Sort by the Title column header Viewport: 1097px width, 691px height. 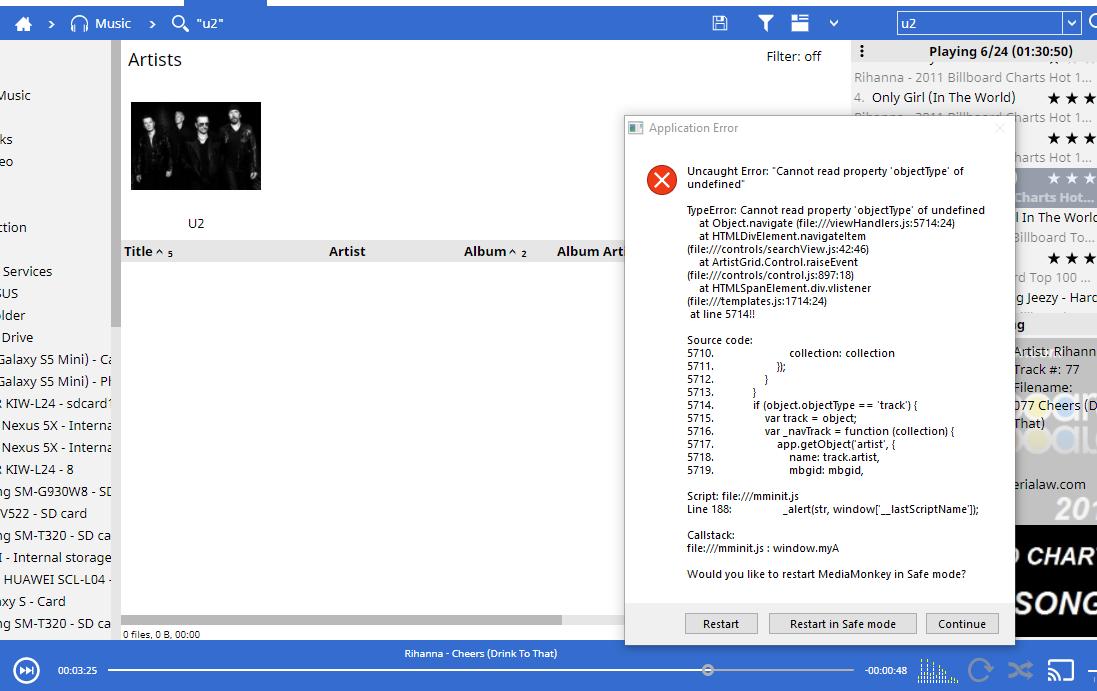[138, 252]
